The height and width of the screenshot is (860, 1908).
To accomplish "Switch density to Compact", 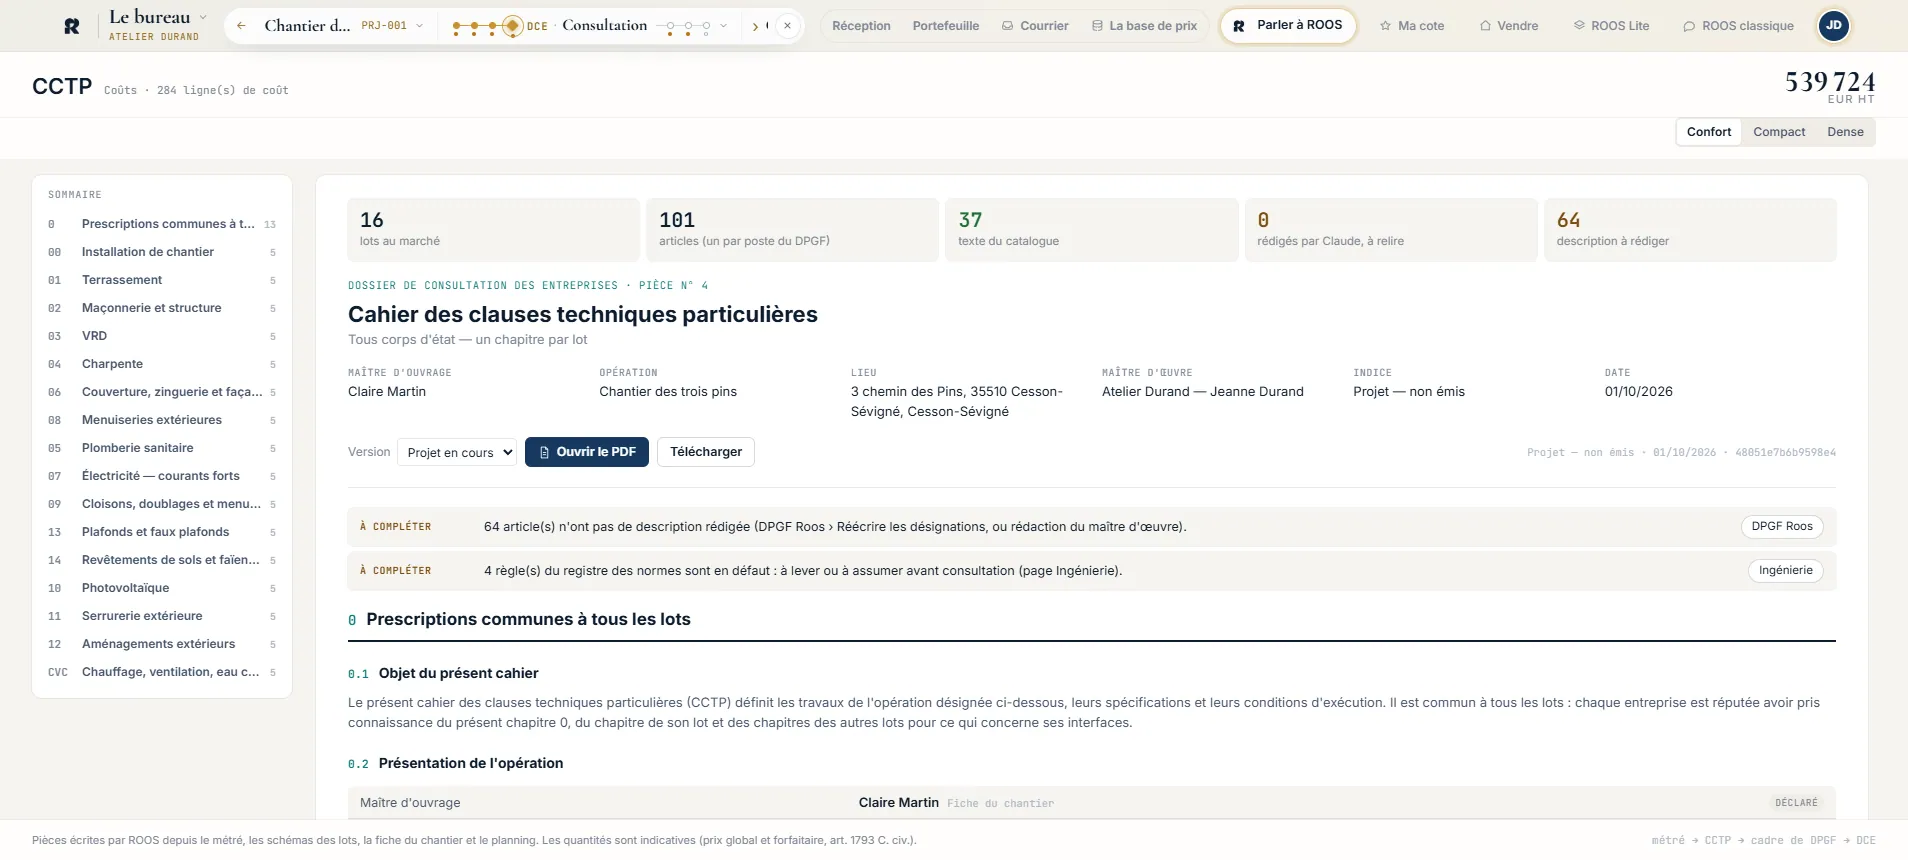I will coord(1779,132).
